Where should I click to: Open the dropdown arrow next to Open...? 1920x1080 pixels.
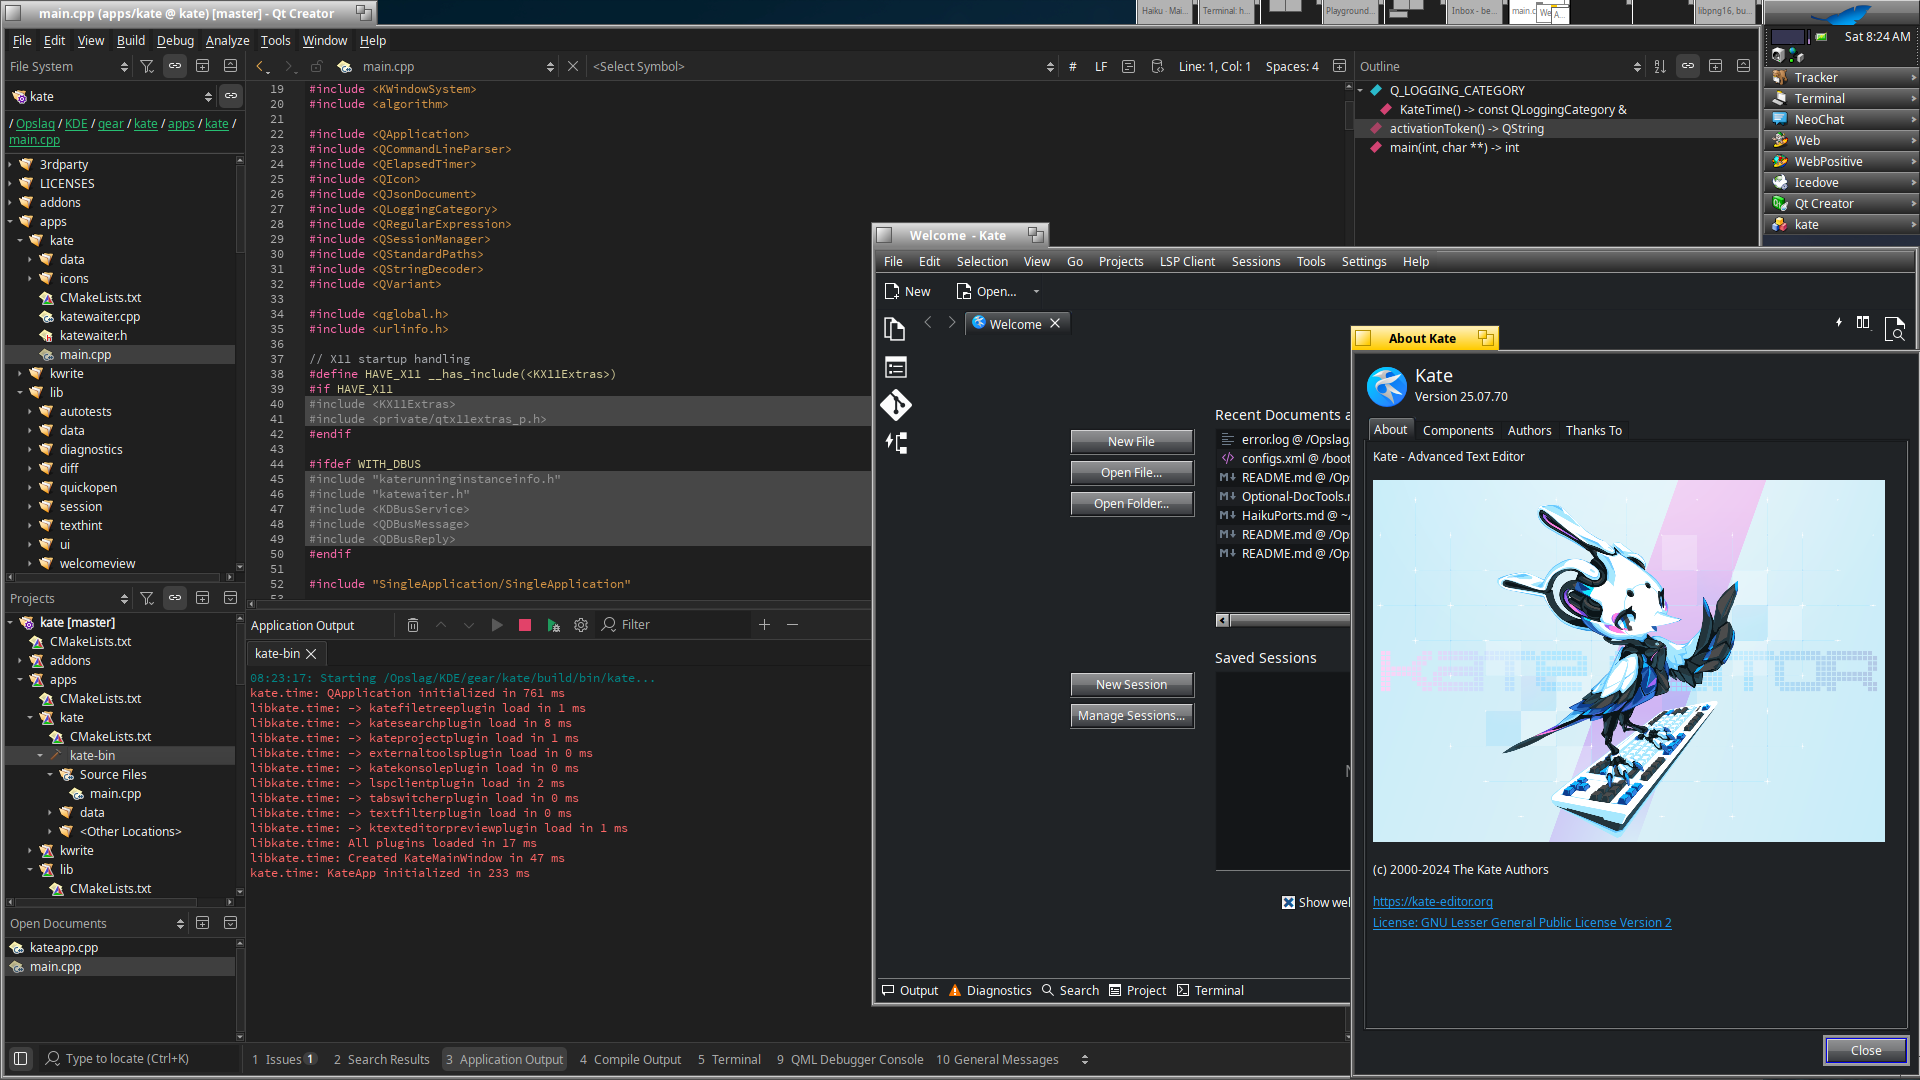(1036, 292)
